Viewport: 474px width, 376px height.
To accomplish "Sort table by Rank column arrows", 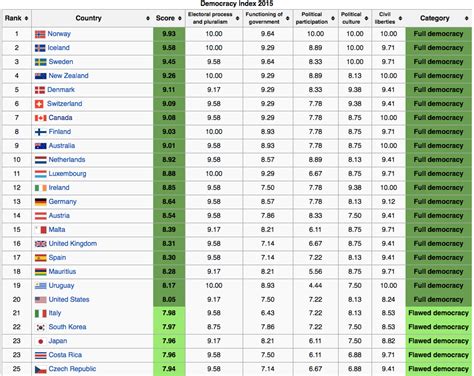I will (26, 18).
